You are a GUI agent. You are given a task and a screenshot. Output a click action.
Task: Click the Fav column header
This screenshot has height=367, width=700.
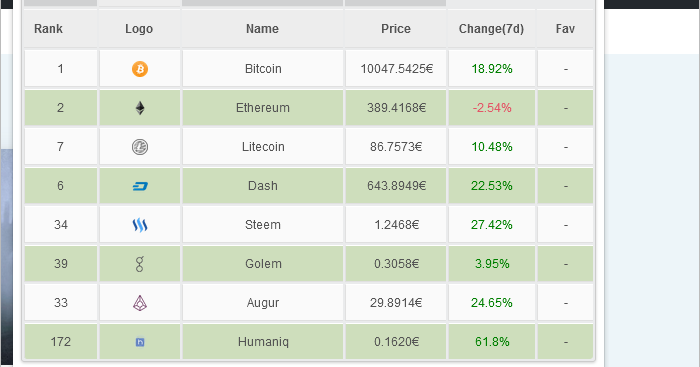(565, 29)
